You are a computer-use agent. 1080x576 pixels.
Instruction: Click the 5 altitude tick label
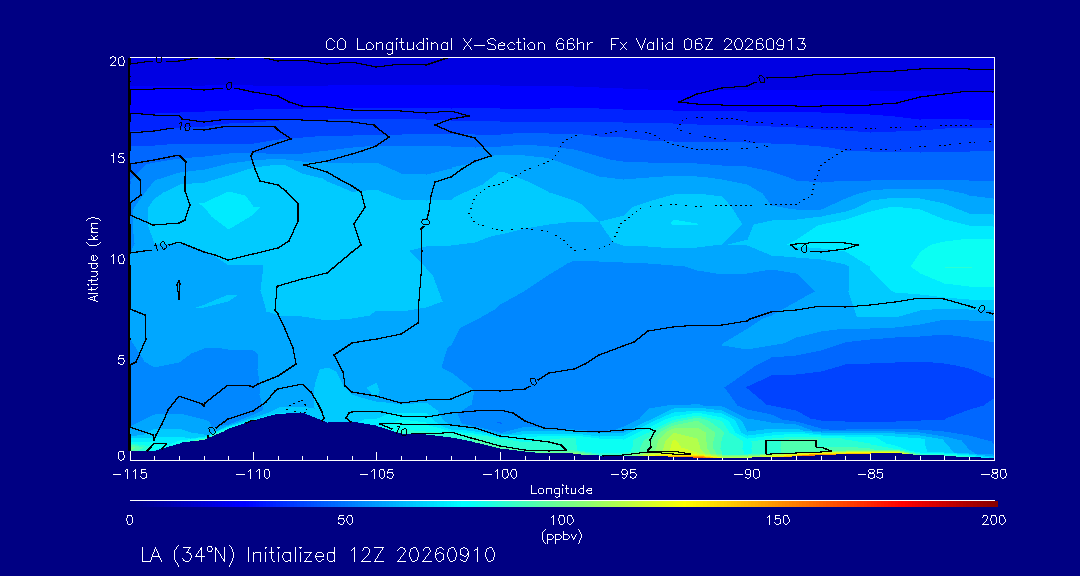[x=121, y=360]
